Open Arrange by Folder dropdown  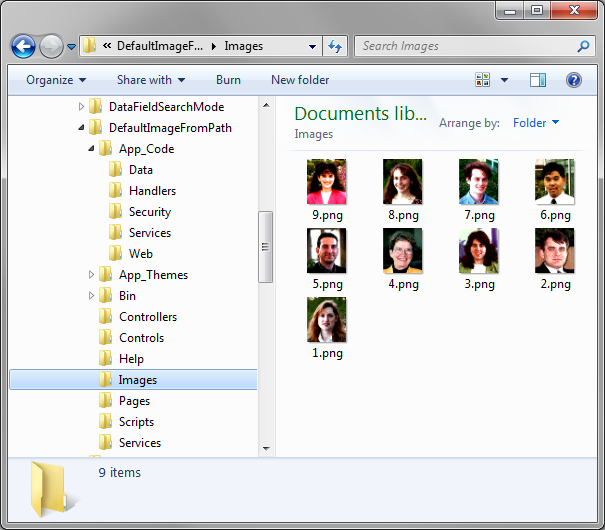pyautogui.click(x=536, y=123)
